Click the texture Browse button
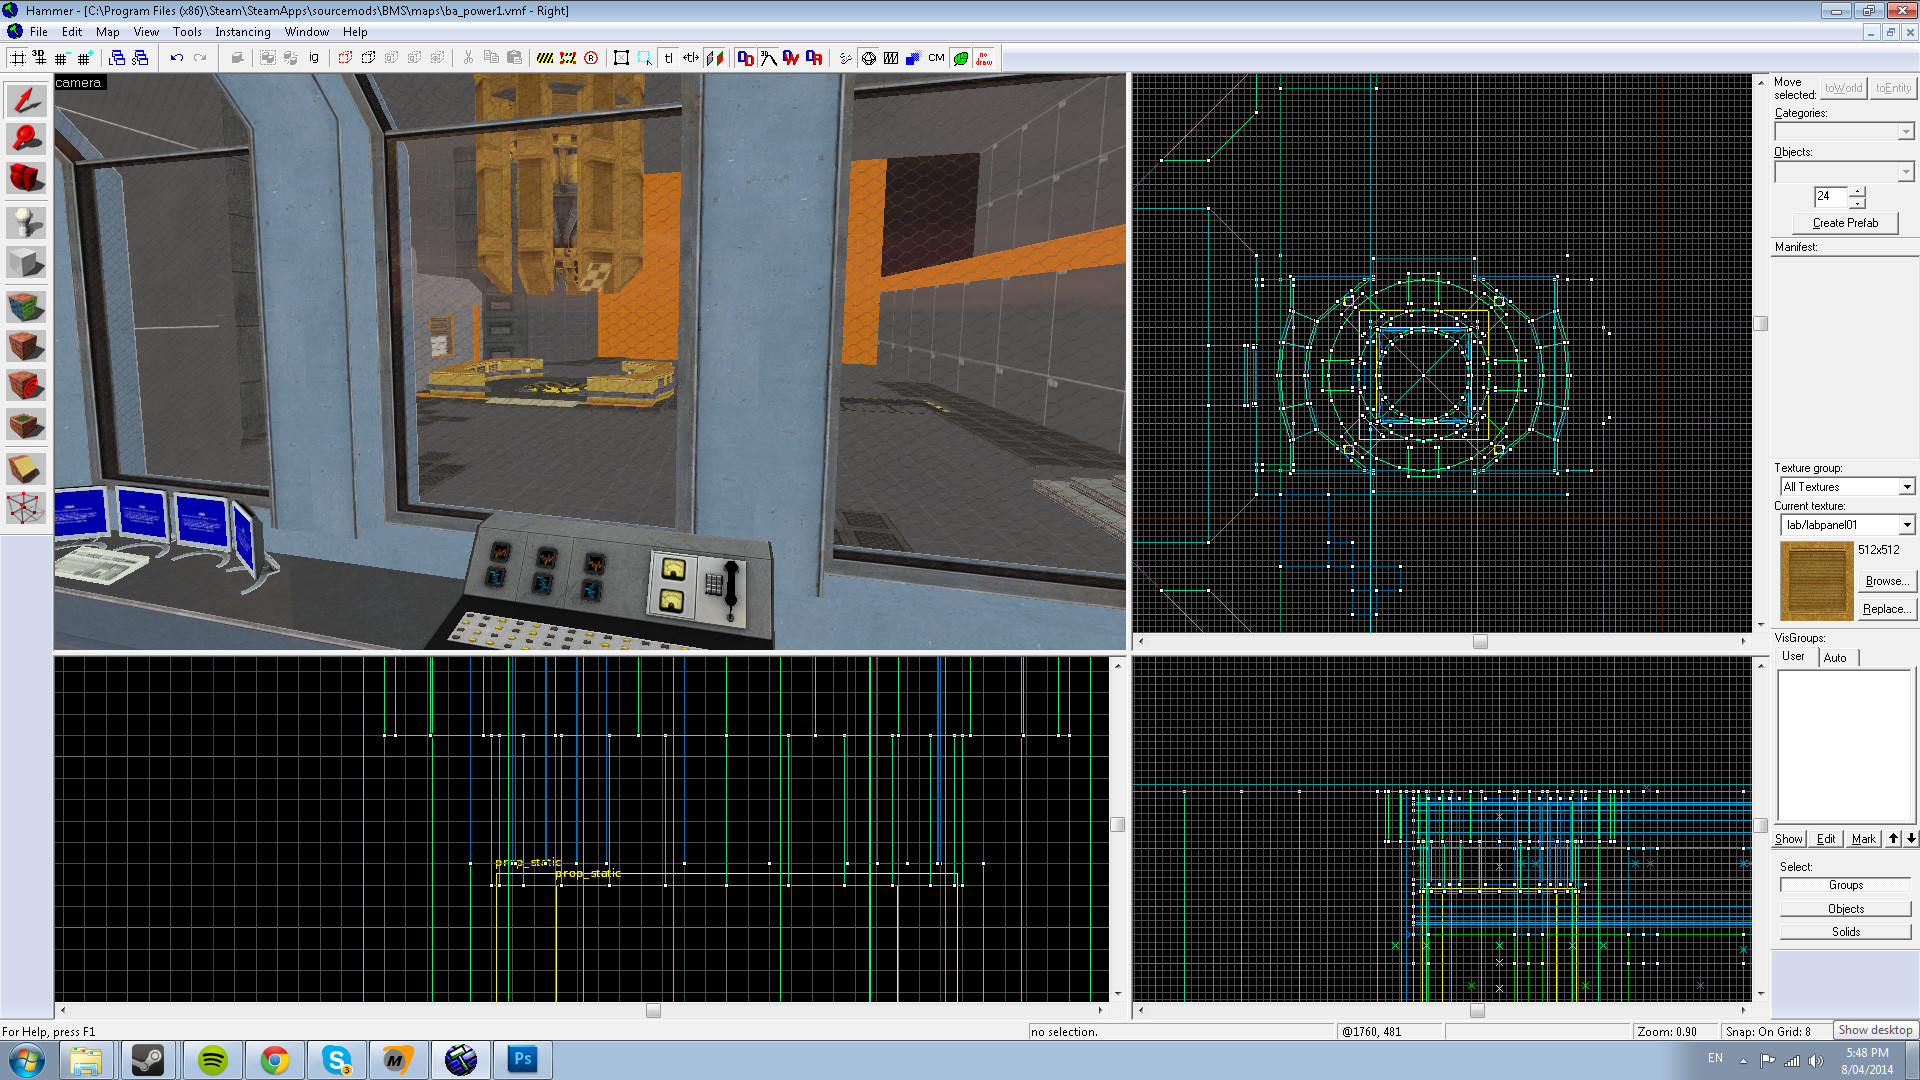1920x1080 pixels. pos(1887,581)
